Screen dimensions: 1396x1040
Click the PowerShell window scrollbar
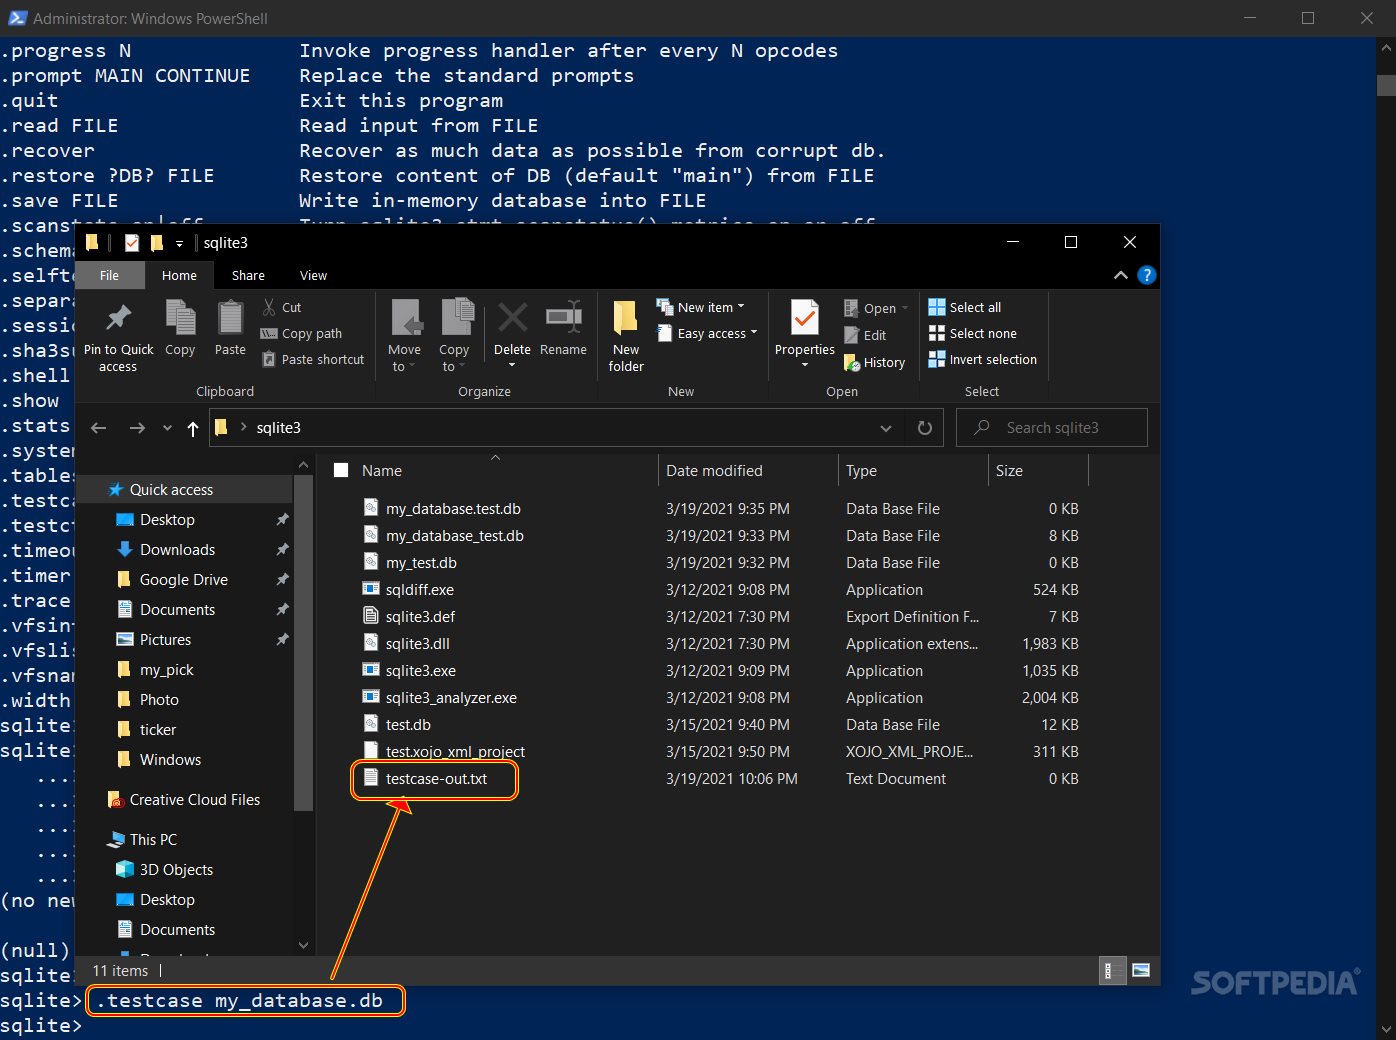tap(1386, 85)
